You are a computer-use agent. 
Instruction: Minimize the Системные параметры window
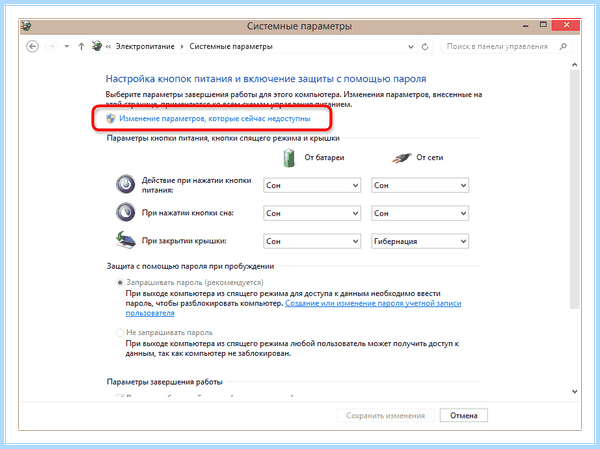pos(526,26)
